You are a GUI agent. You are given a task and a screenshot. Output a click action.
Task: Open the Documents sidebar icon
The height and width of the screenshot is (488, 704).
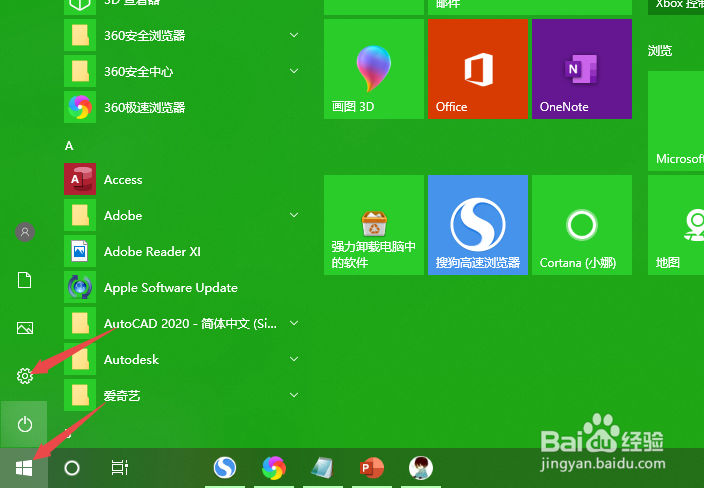pos(25,280)
